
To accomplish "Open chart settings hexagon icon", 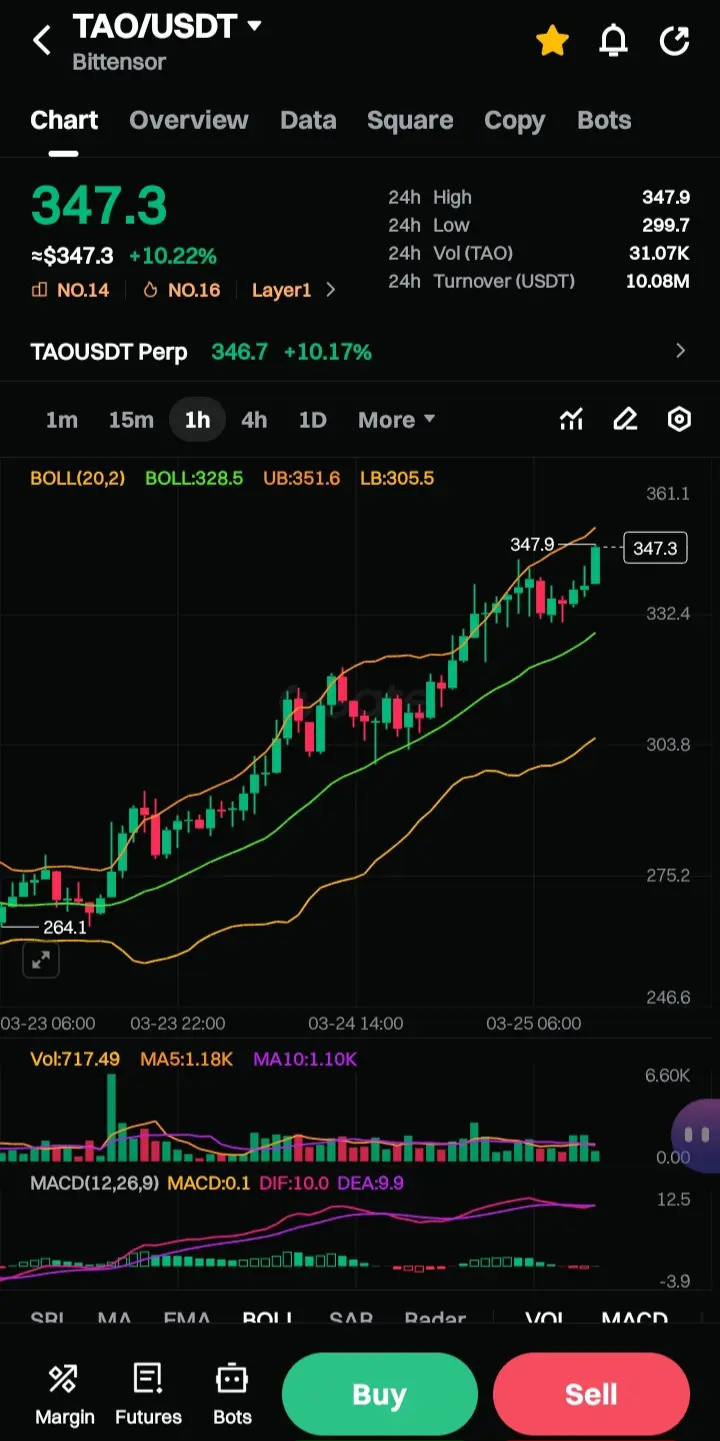I will click(x=679, y=420).
